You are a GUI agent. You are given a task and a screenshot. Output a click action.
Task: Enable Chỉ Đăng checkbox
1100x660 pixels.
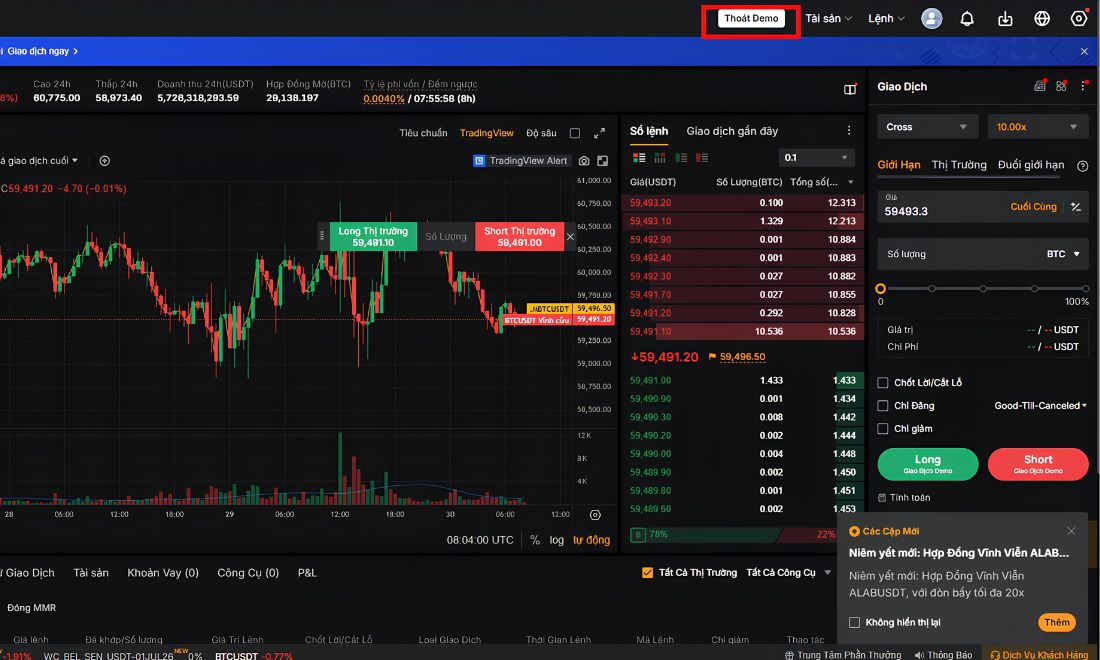[x=883, y=405]
